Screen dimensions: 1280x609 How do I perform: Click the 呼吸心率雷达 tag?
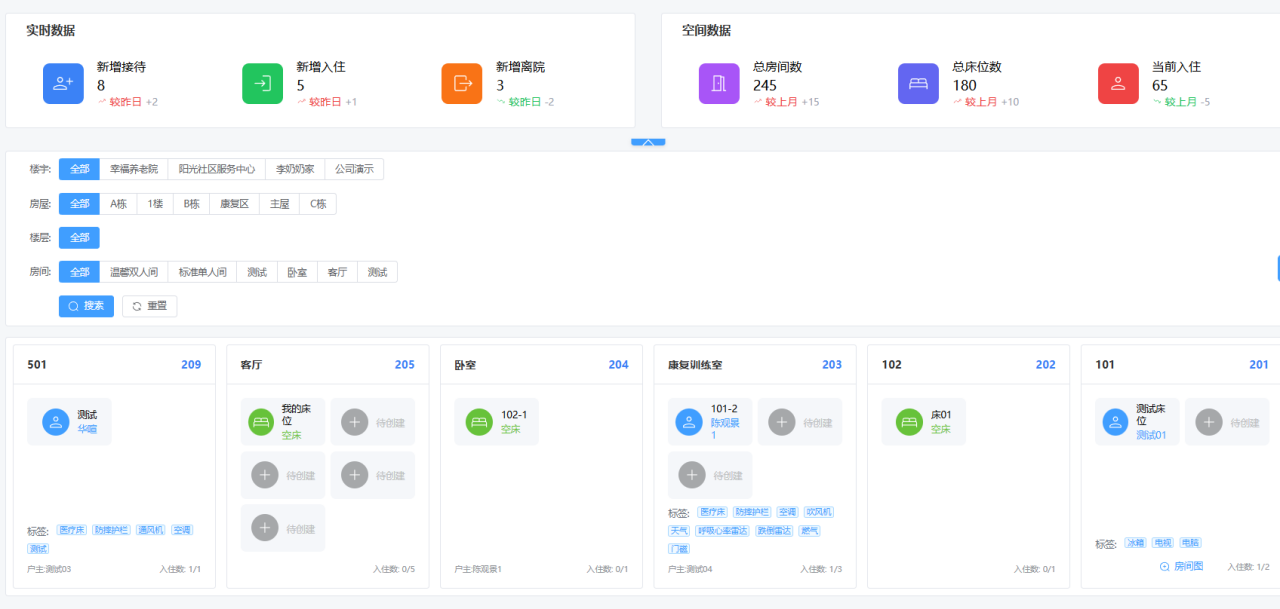click(x=722, y=531)
